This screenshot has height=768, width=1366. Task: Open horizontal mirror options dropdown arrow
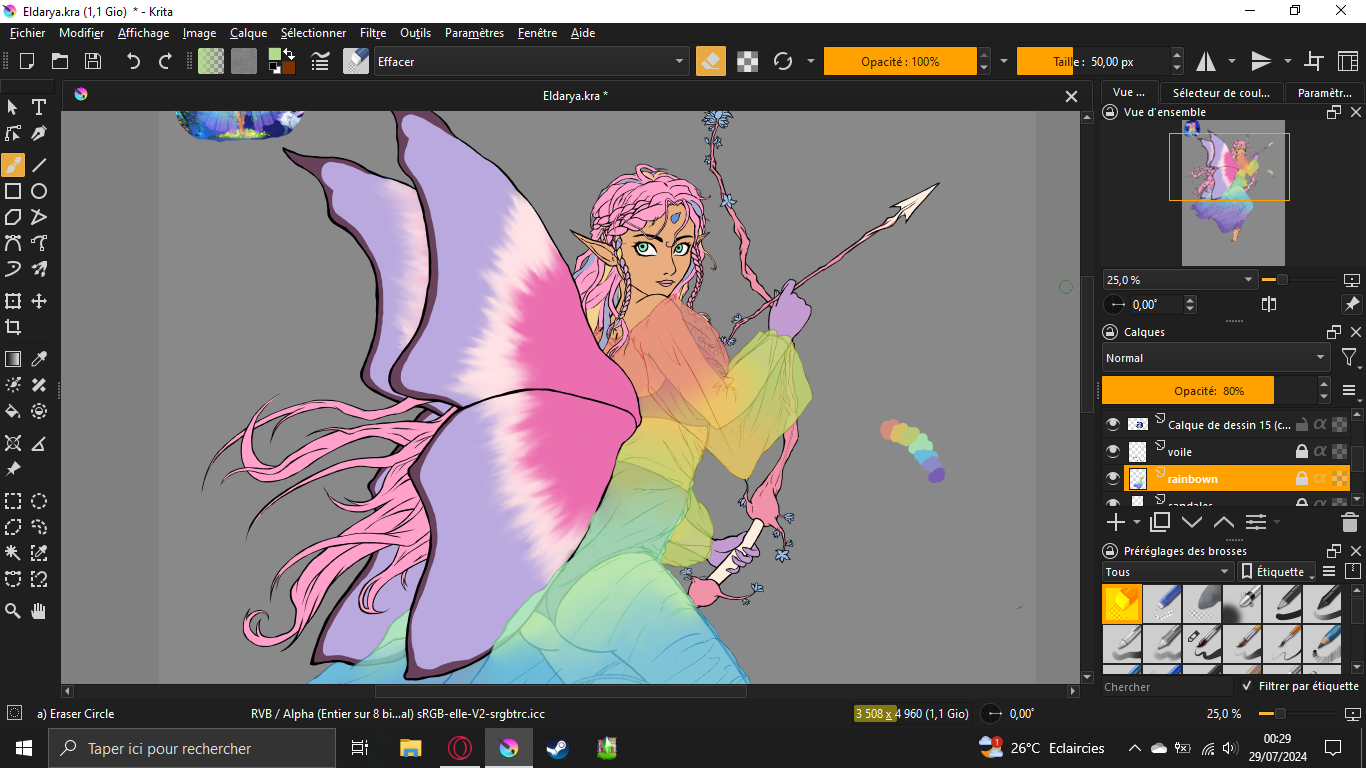(1232, 61)
